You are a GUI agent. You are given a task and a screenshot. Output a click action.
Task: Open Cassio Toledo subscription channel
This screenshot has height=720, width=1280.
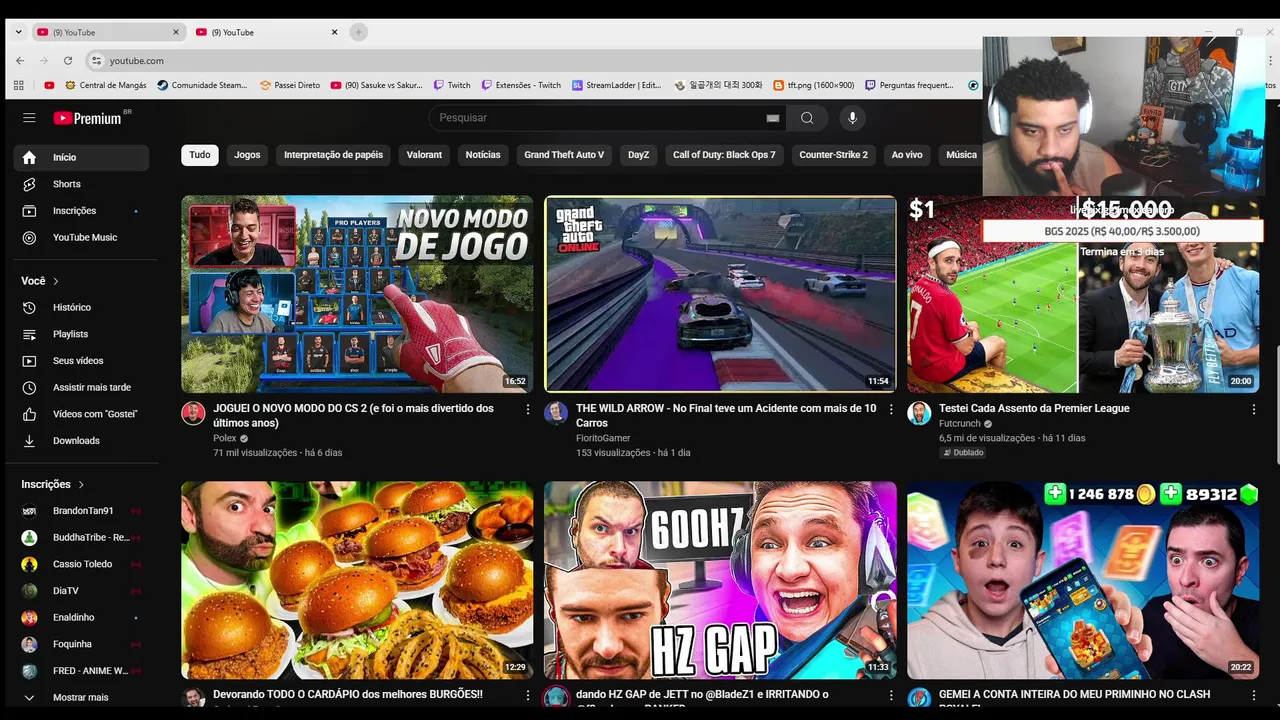click(81, 564)
